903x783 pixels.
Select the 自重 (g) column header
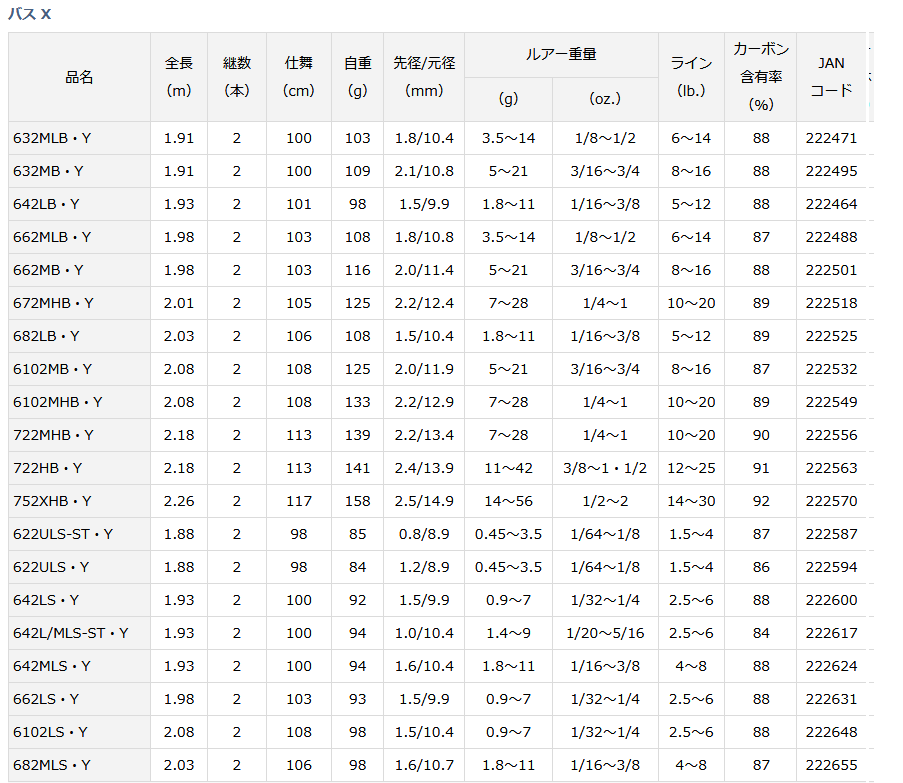[x=358, y=77]
